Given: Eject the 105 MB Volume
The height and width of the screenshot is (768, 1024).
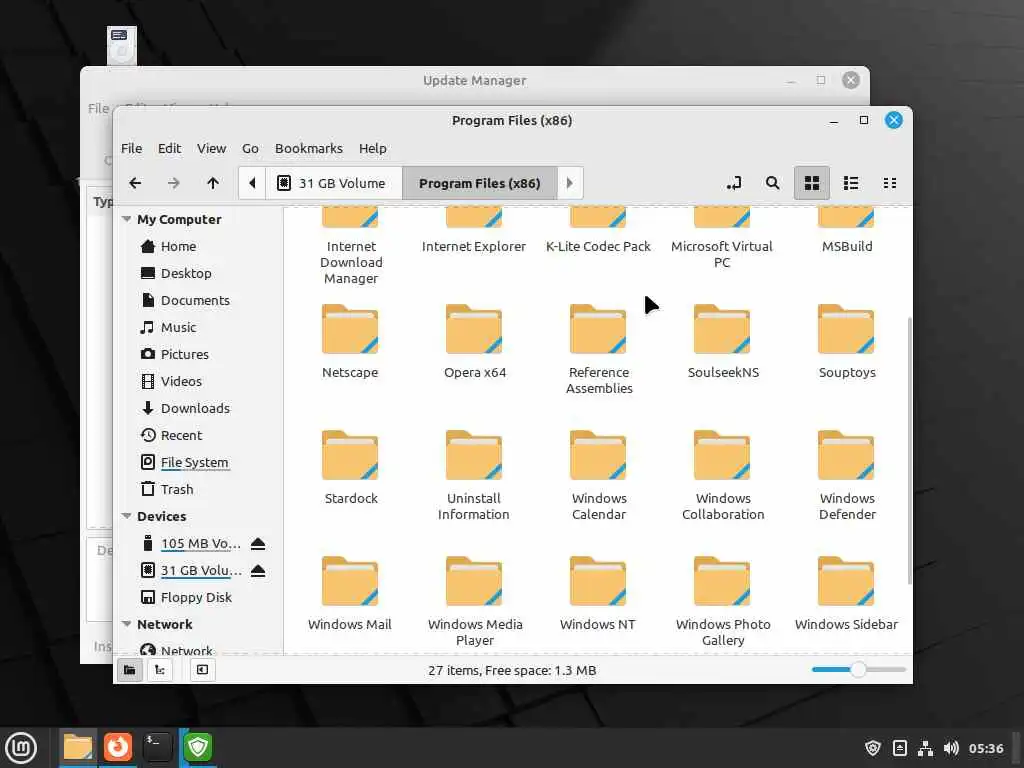Looking at the screenshot, I should coord(258,543).
